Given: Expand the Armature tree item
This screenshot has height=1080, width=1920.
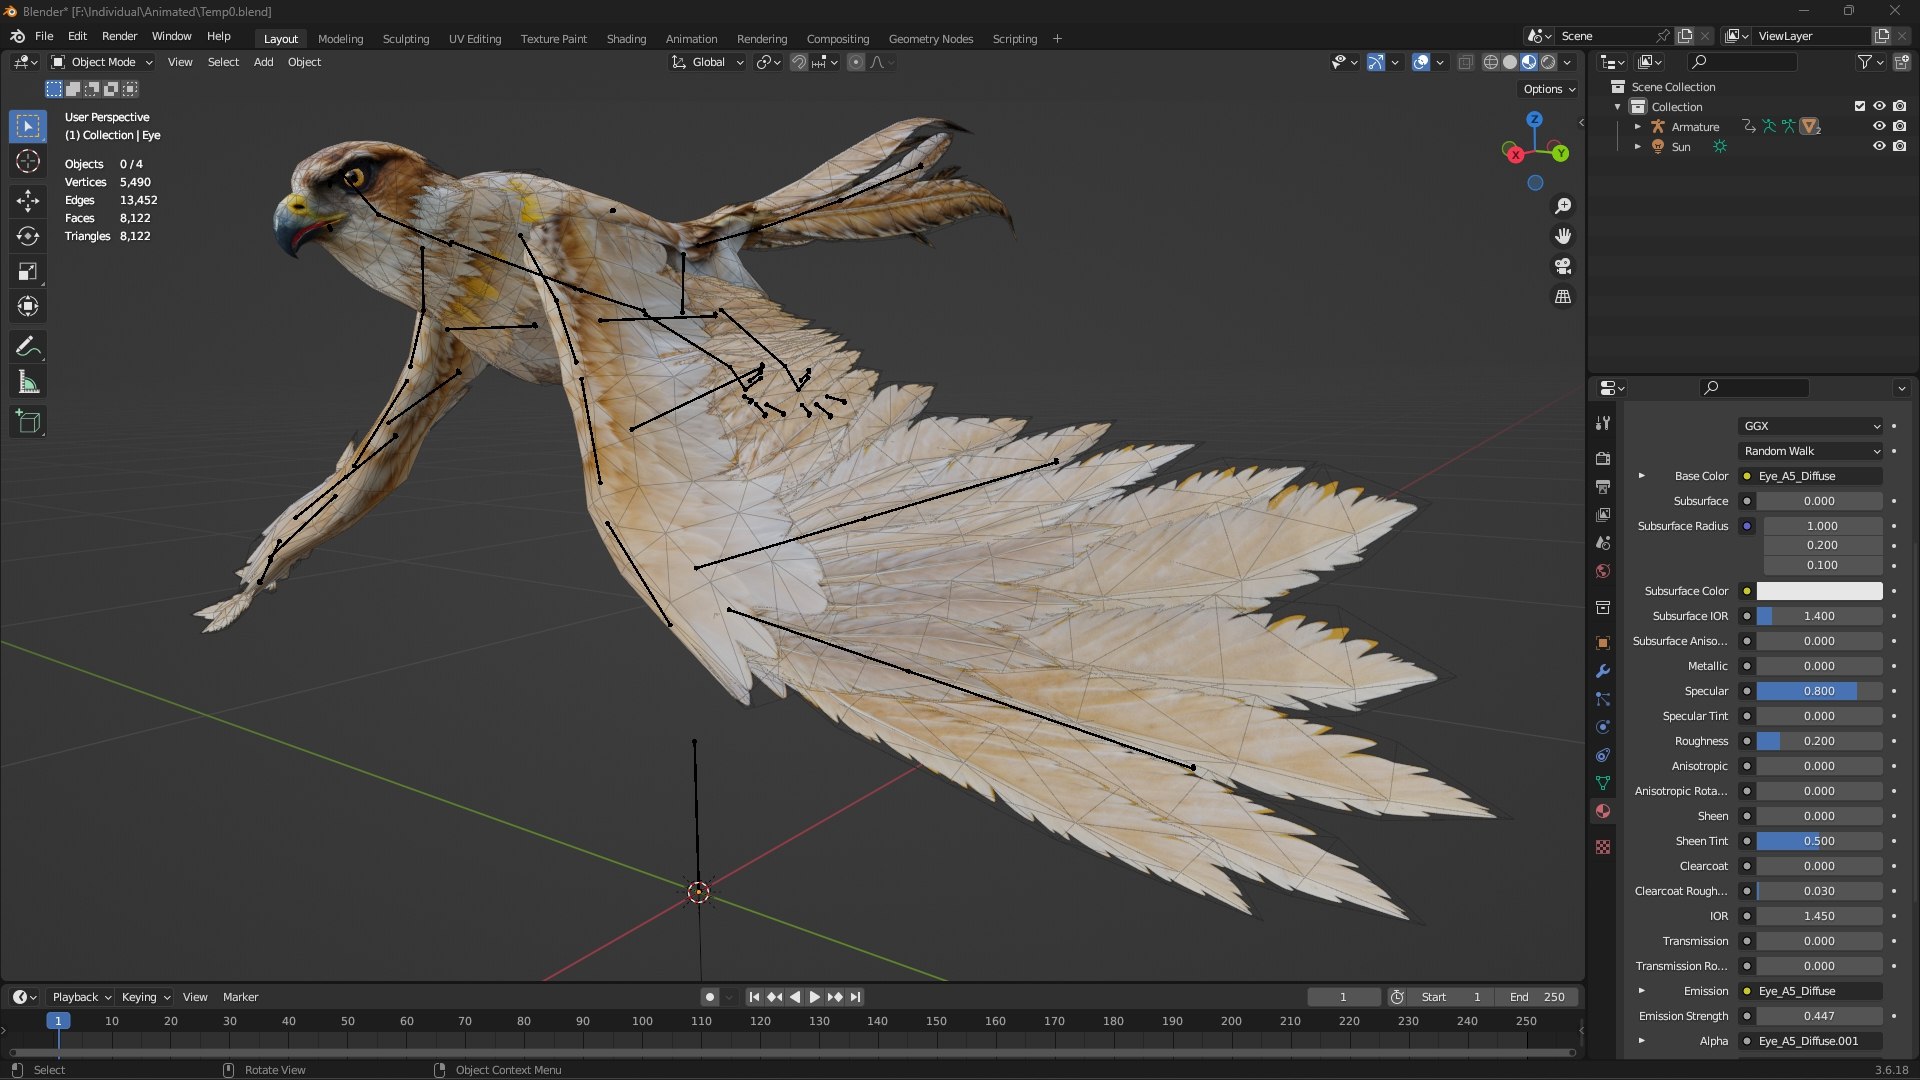Looking at the screenshot, I should click(x=1637, y=127).
